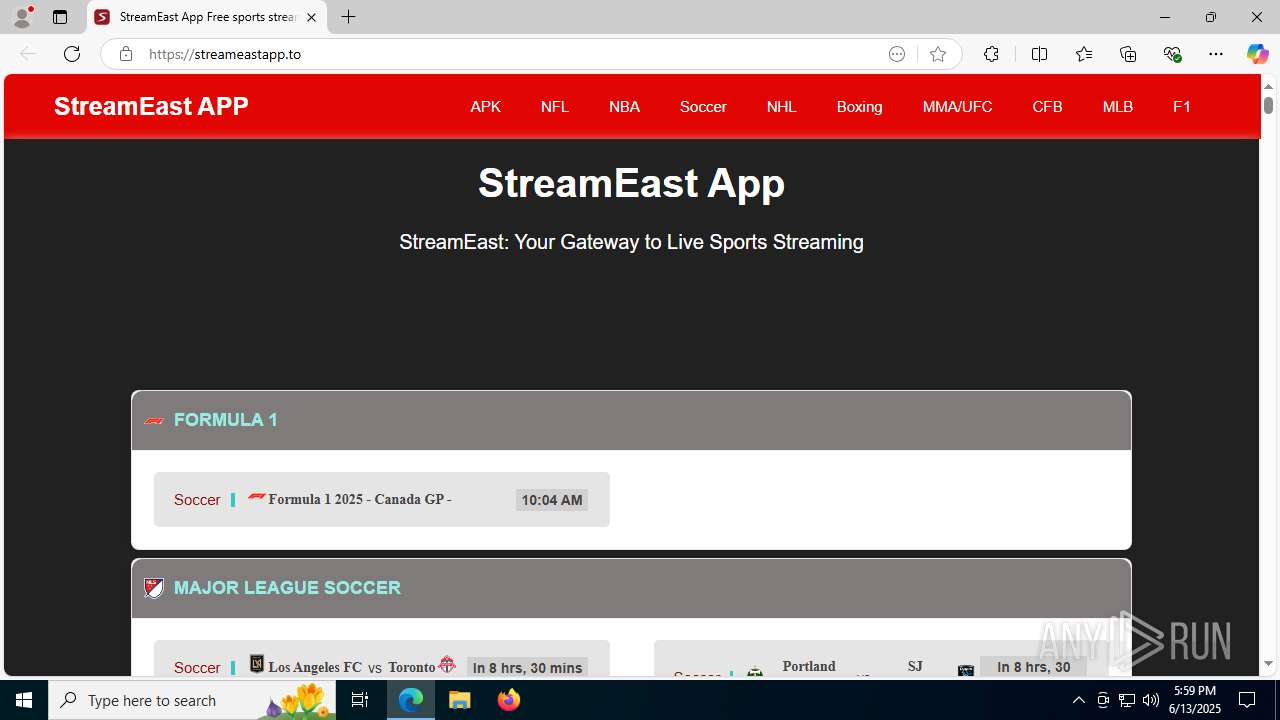Image resolution: width=1280 pixels, height=720 pixels.
Task: Open the MMA/UFC navigation link
Action: point(957,106)
